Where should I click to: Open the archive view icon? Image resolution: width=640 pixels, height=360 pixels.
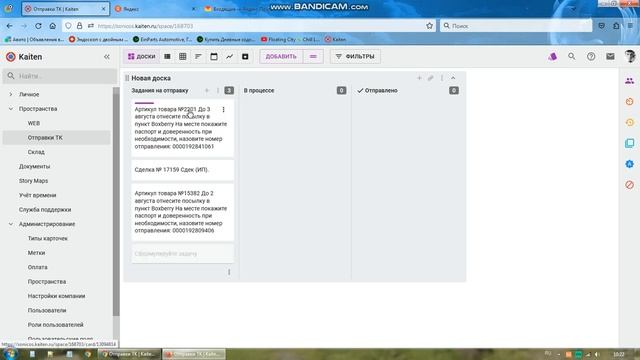pos(245,56)
